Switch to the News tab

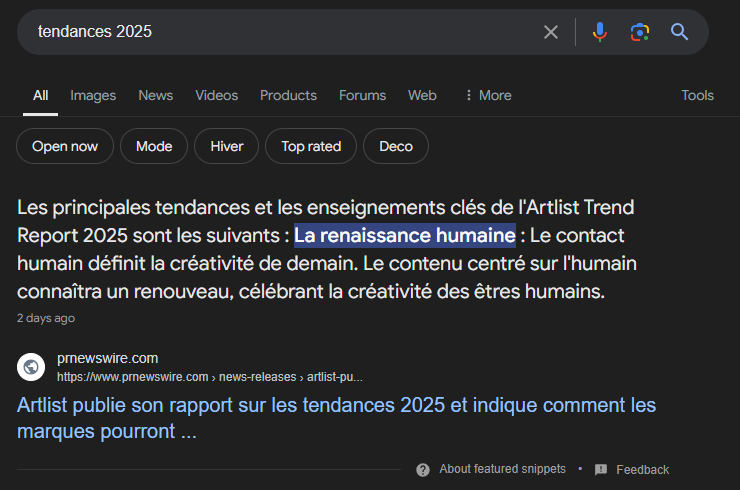[156, 95]
